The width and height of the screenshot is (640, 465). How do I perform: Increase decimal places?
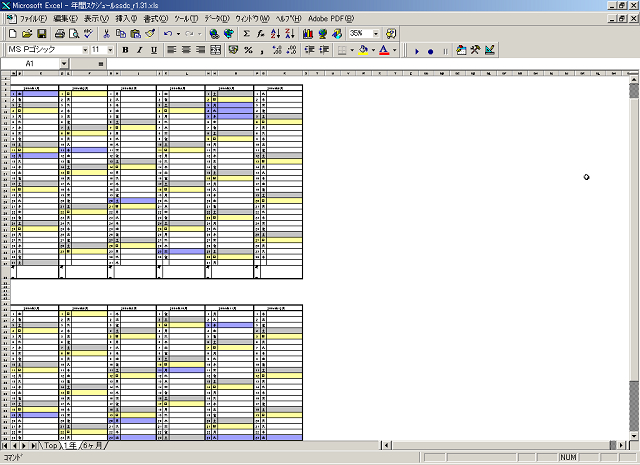277,50
